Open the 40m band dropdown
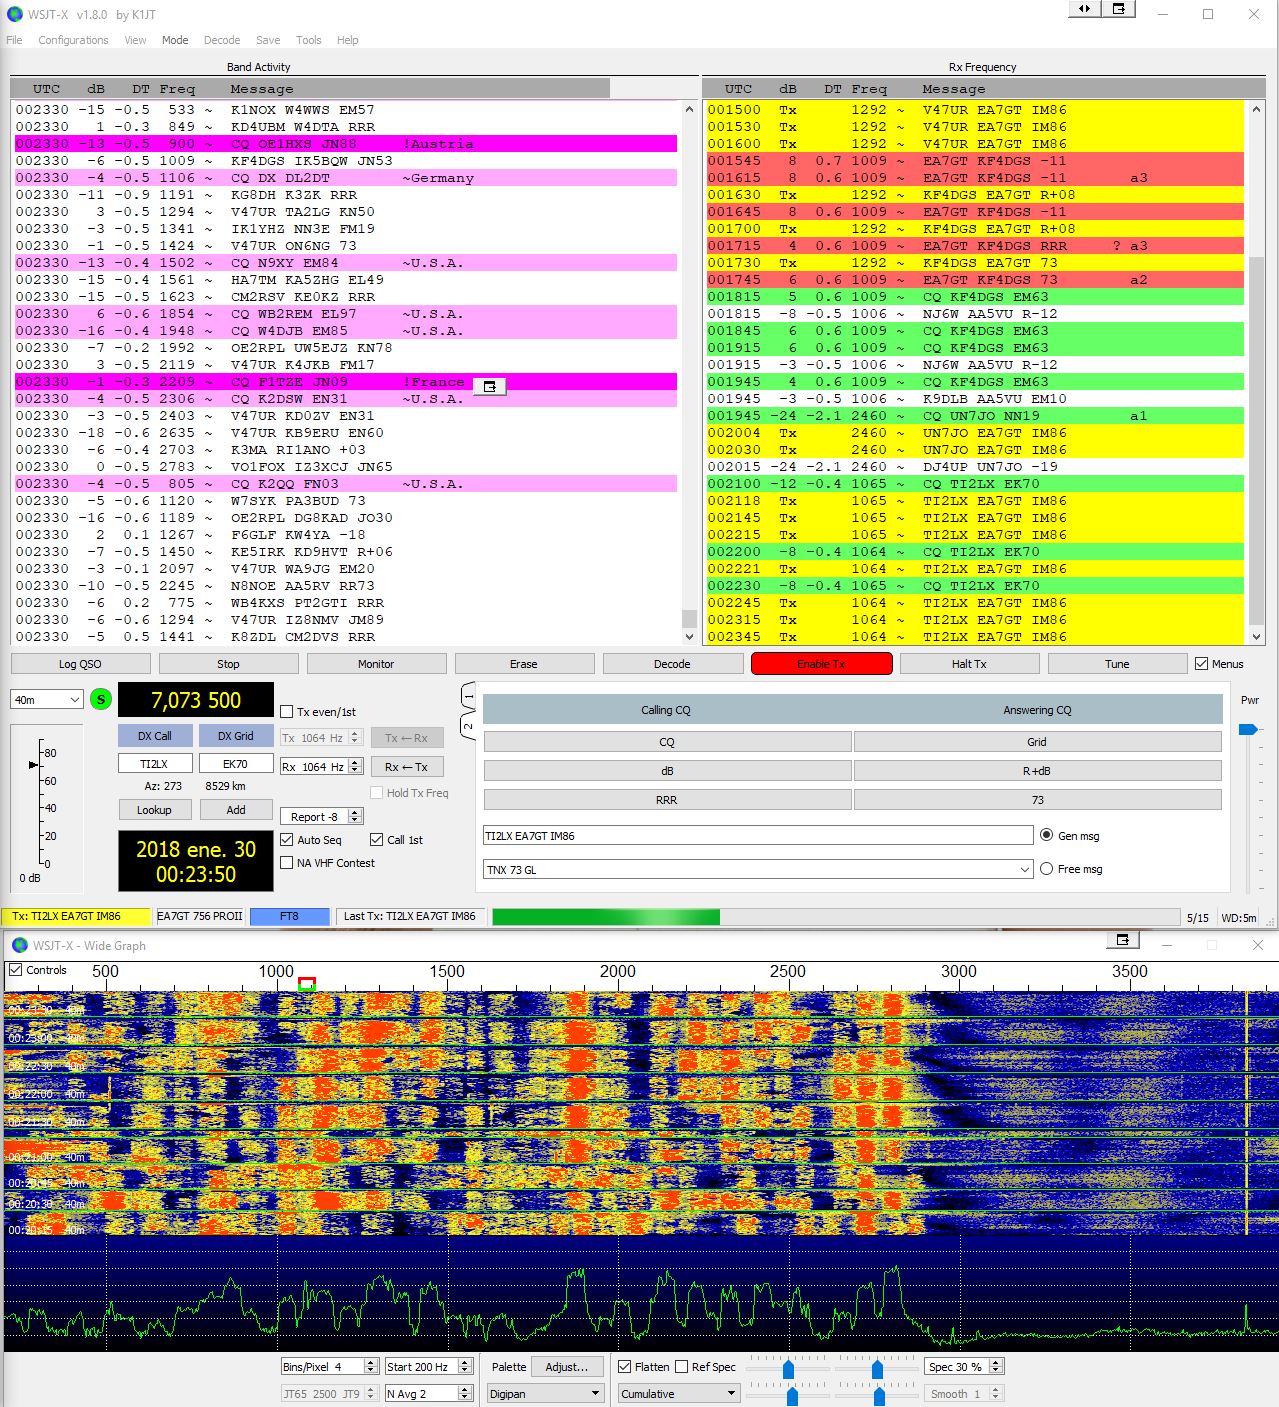This screenshot has height=1407, width=1279. click(x=47, y=700)
